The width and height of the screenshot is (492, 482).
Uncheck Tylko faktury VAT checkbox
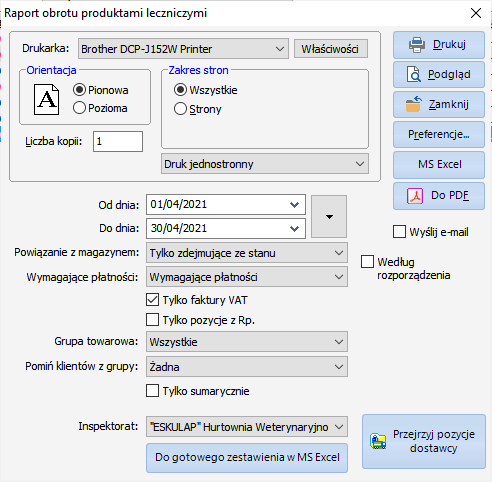coord(152,300)
